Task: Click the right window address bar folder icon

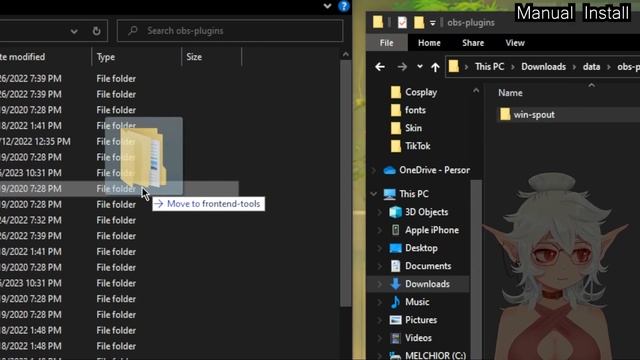Action: [x=453, y=67]
